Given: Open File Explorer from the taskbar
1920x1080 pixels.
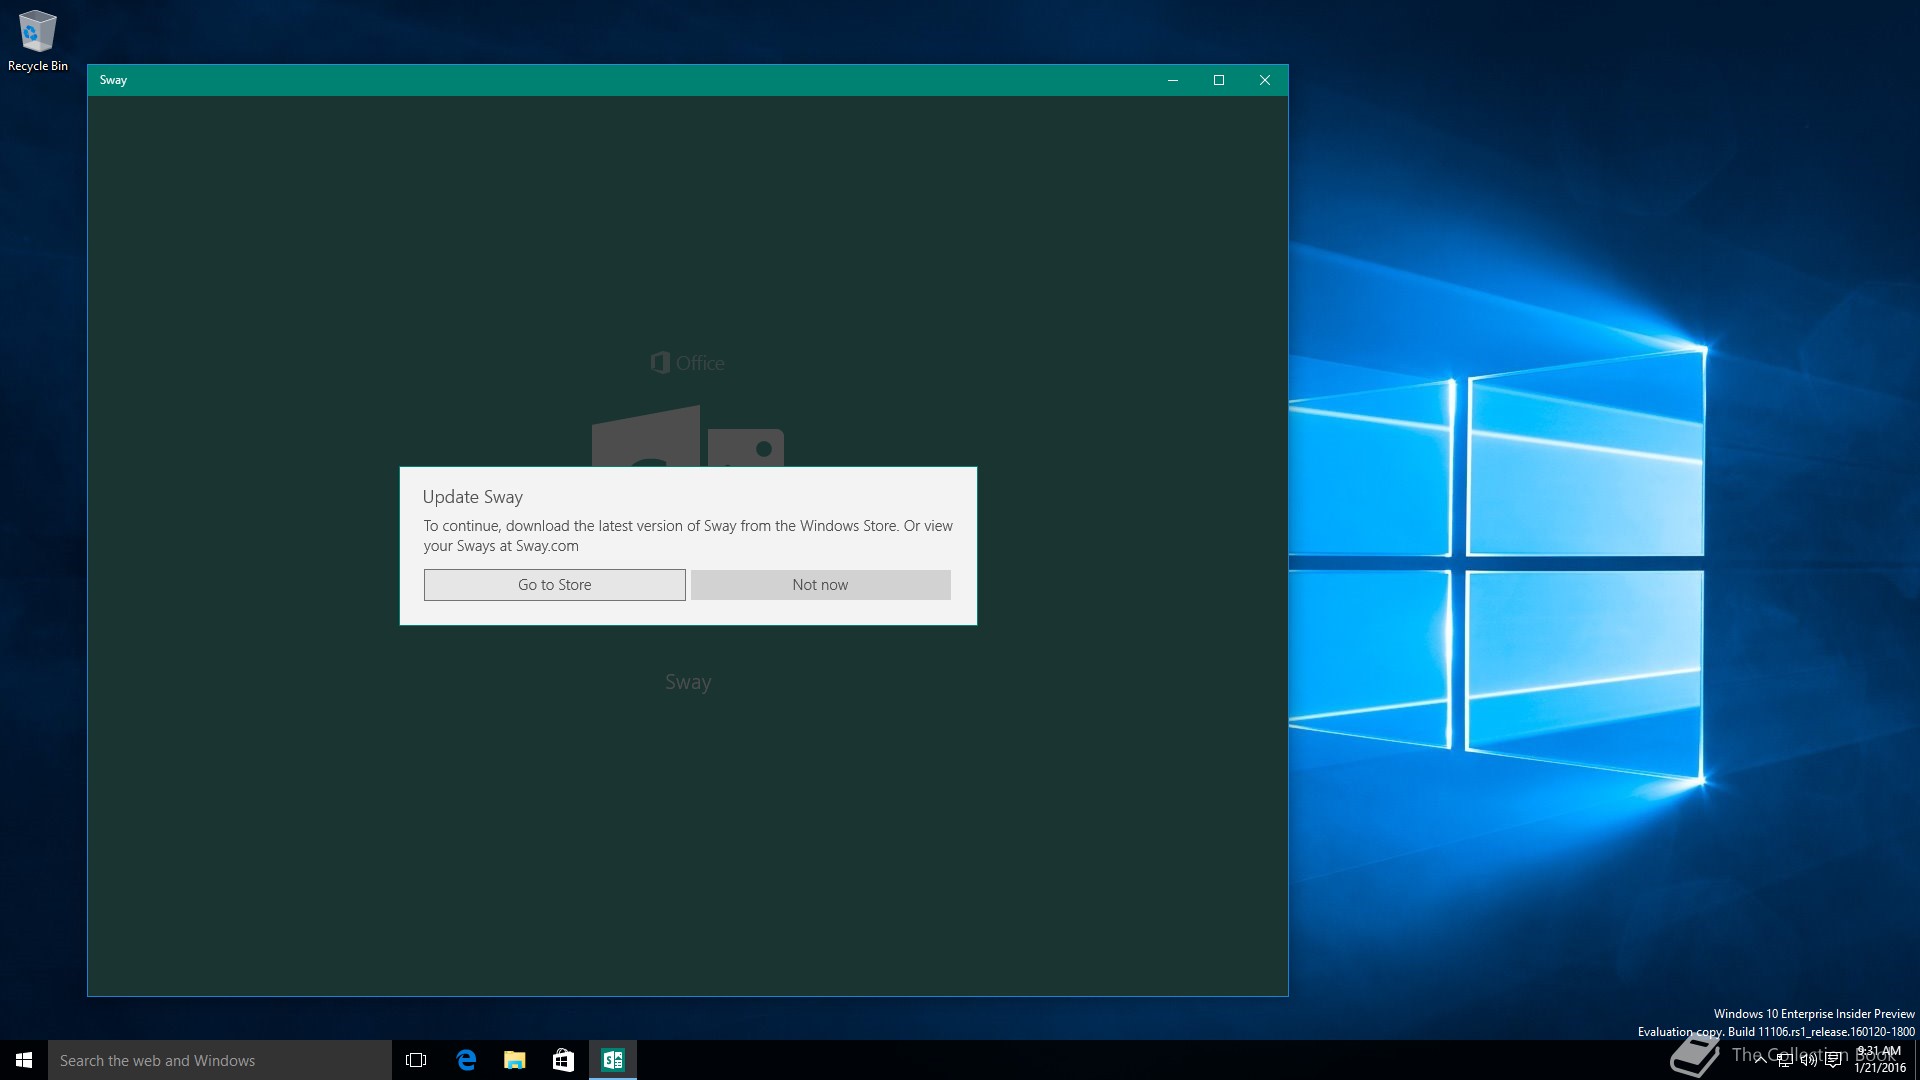Looking at the screenshot, I should [x=514, y=1060].
